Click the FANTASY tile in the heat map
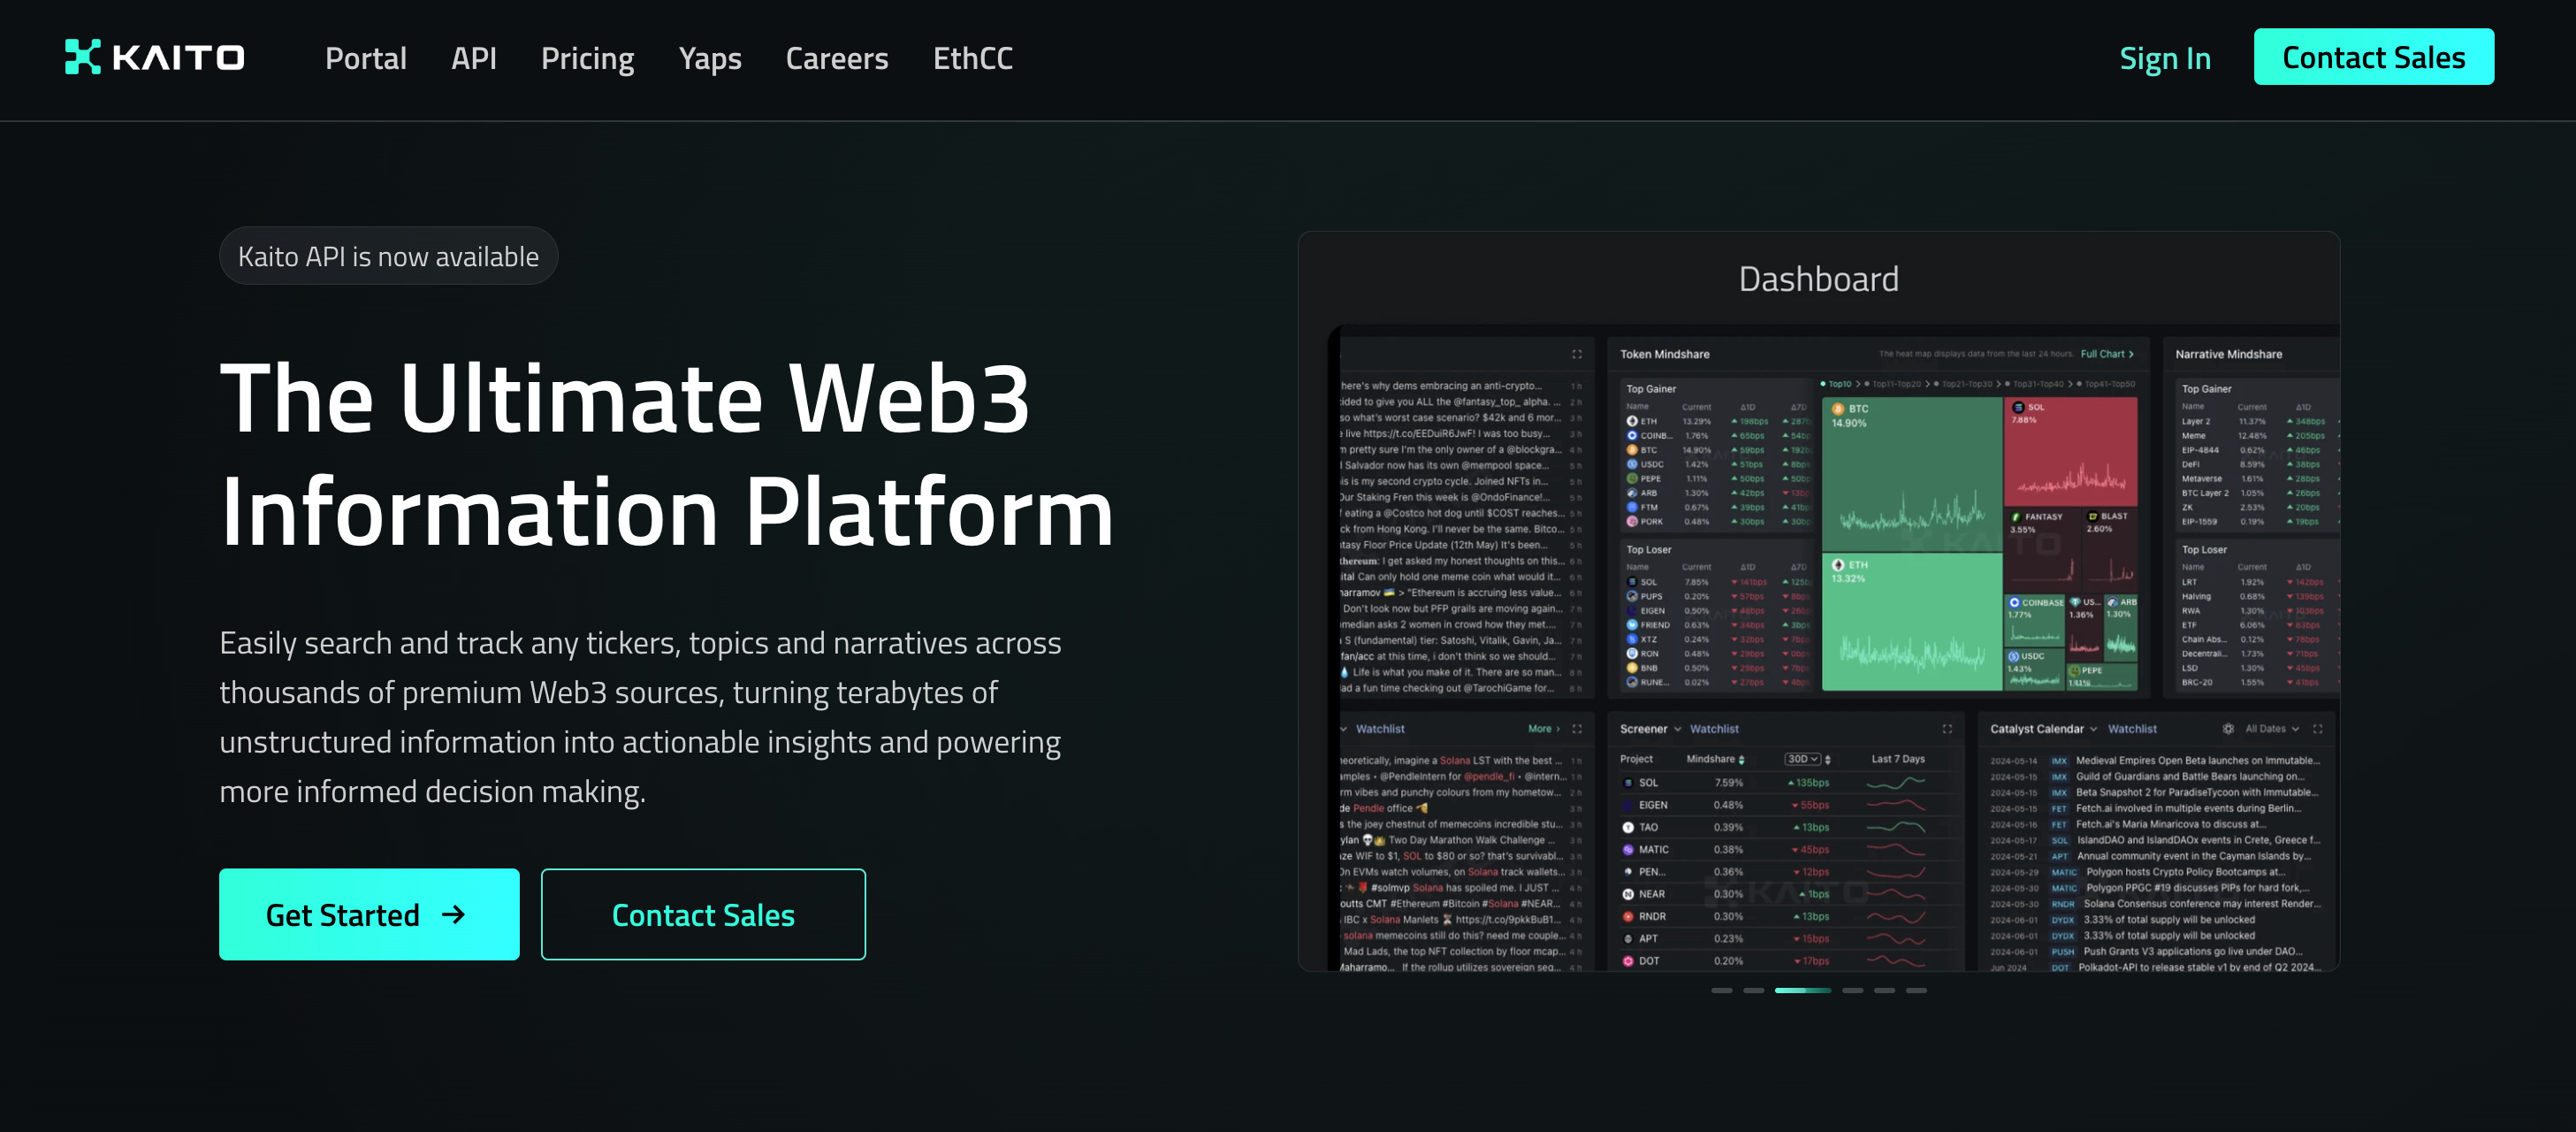Viewport: 2576px width, 1132px height. [2043, 548]
